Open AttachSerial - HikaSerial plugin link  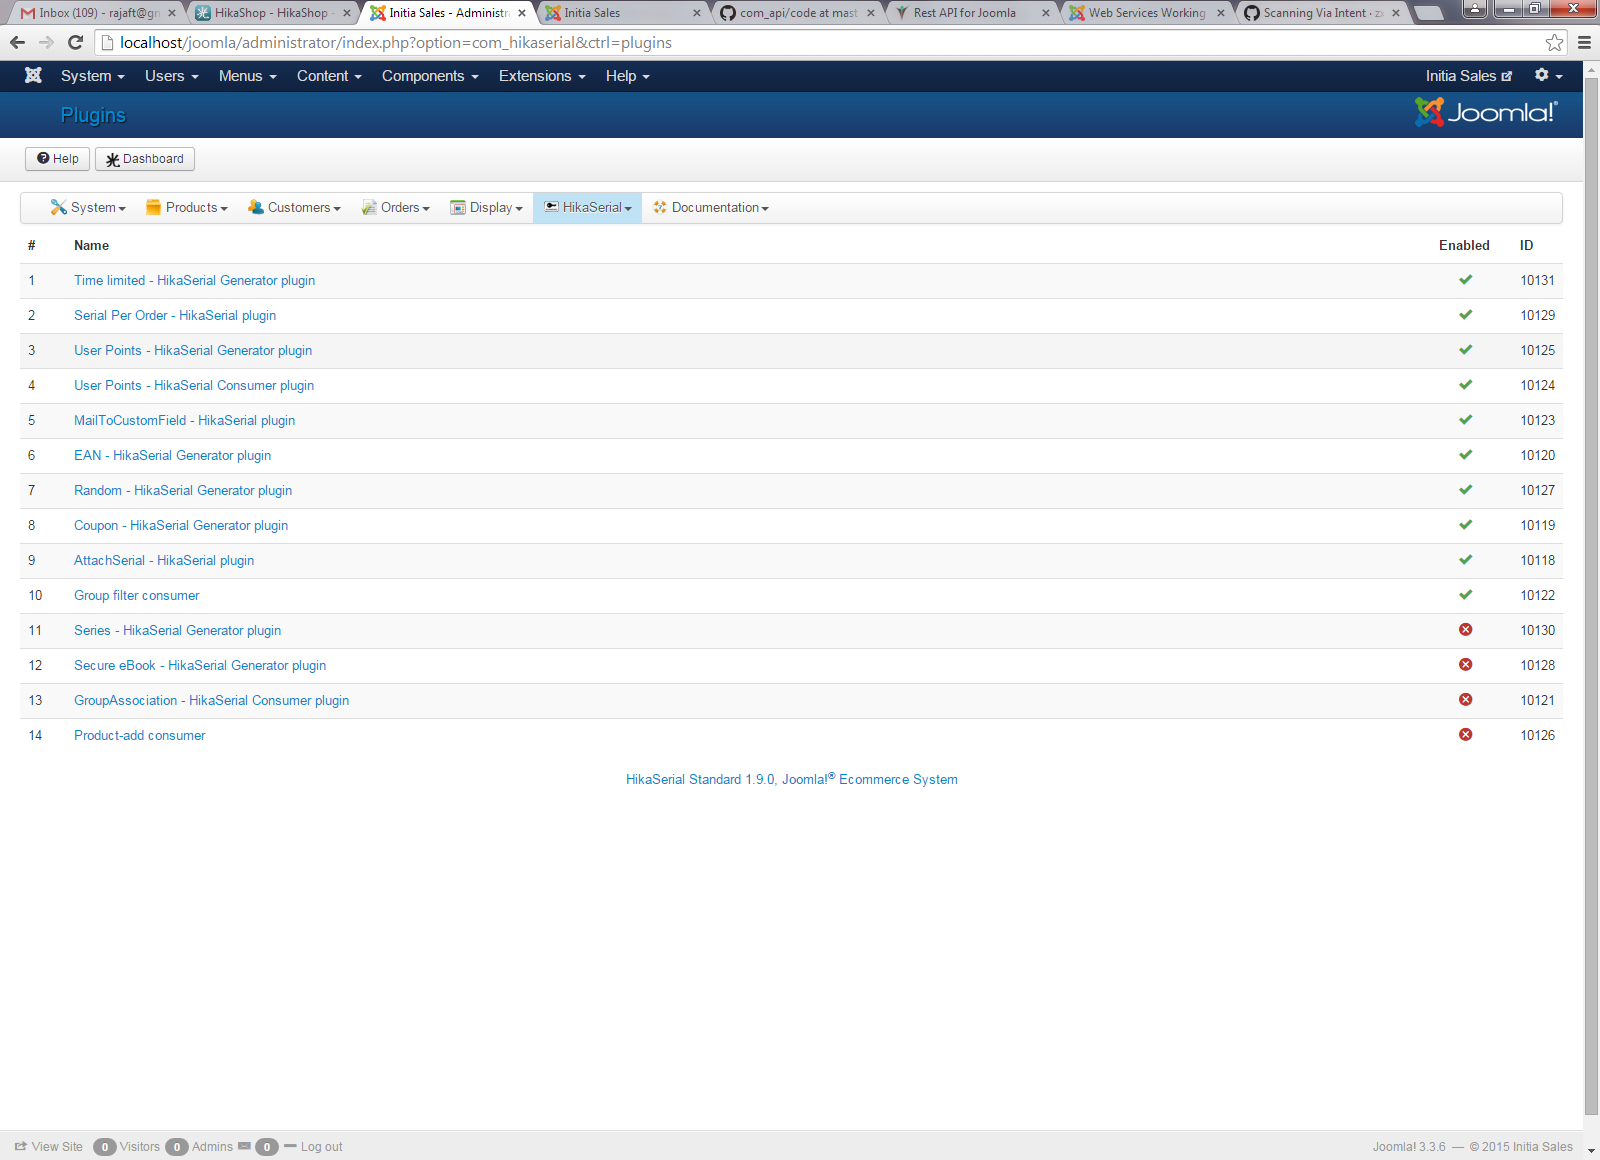pos(164,561)
